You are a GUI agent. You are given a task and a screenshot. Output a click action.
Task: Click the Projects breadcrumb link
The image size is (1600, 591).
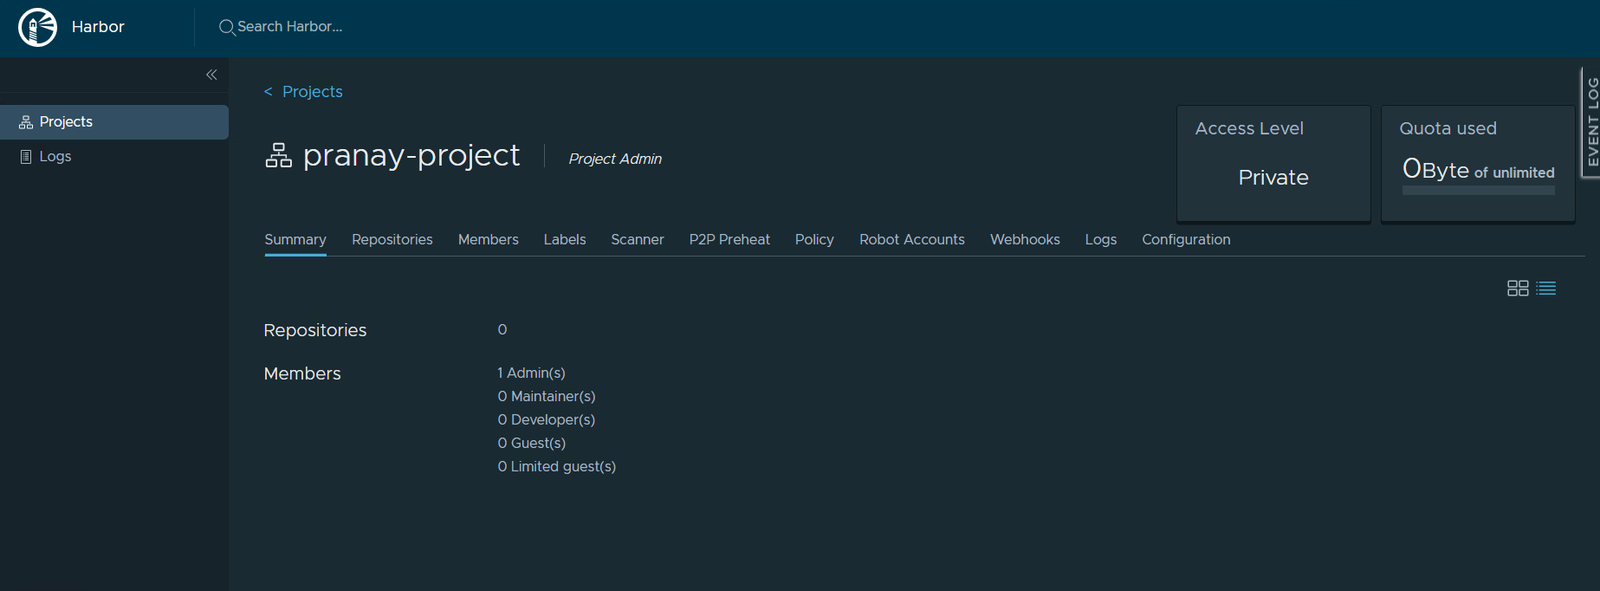click(x=312, y=92)
